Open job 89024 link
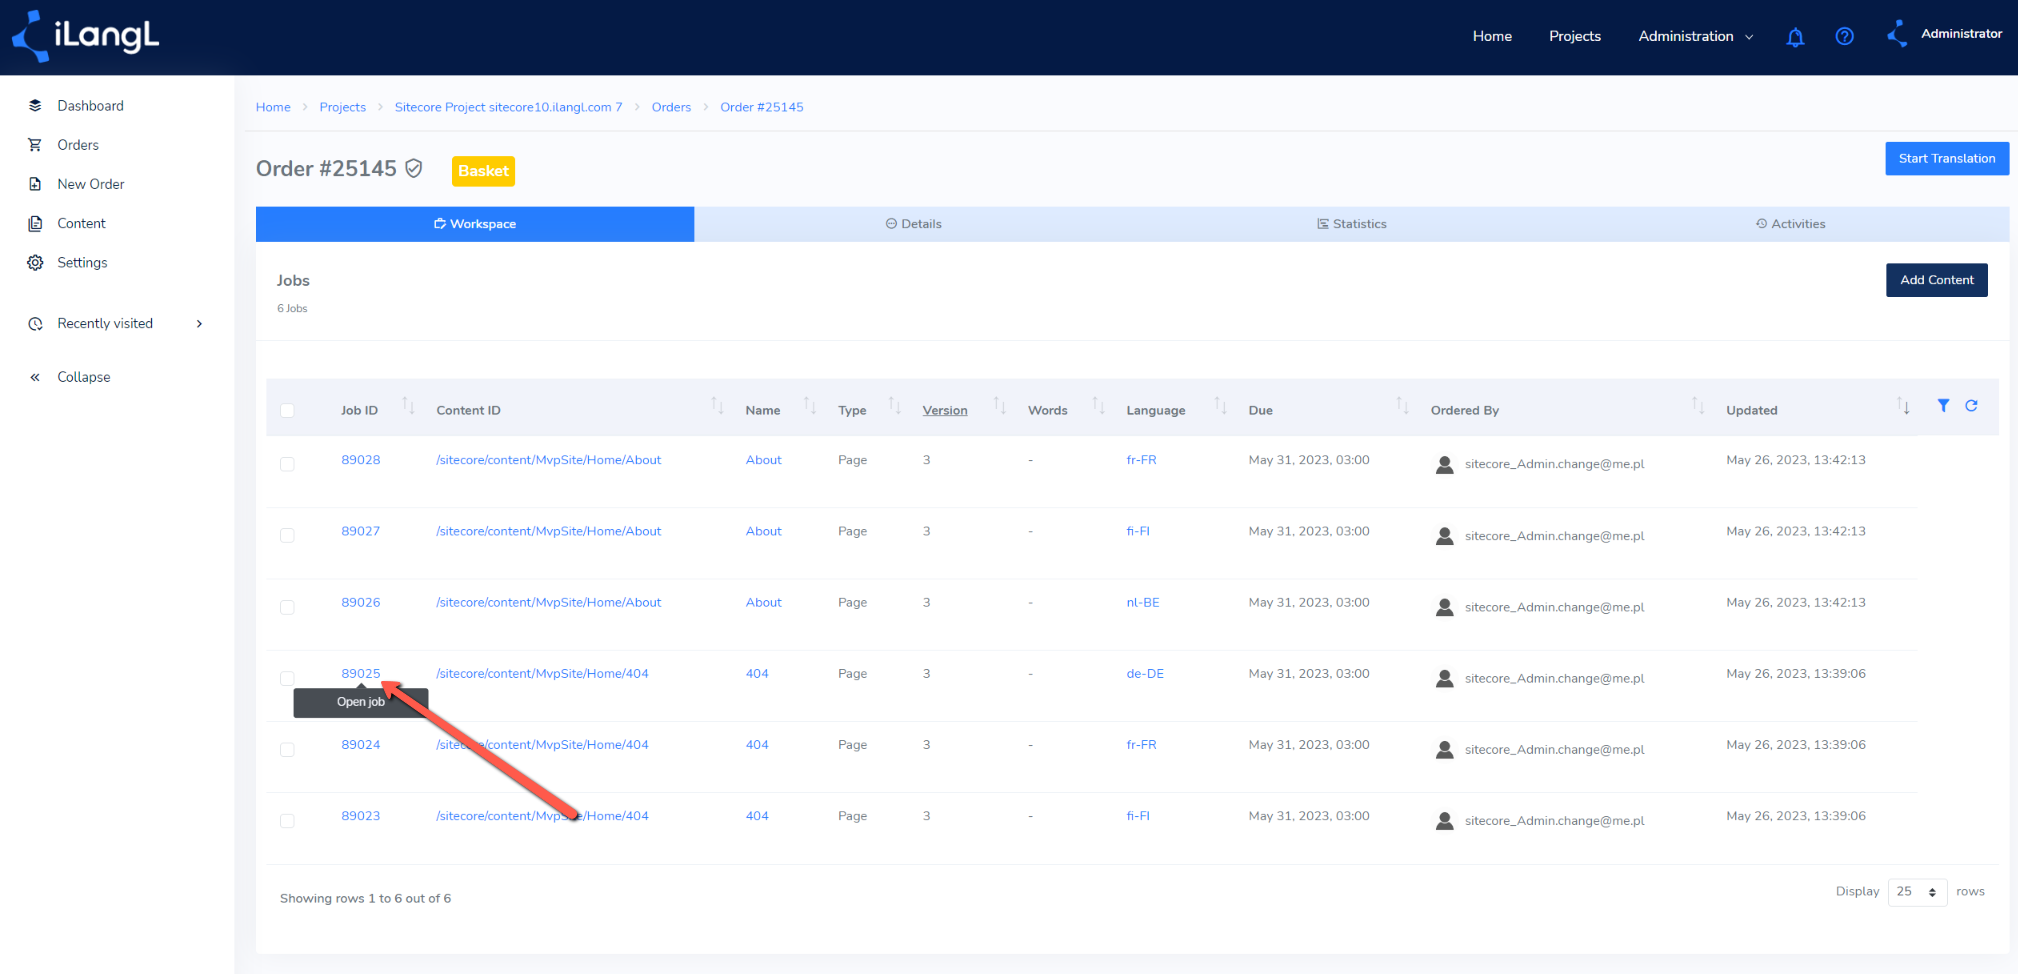The image size is (2018, 974). click(360, 745)
